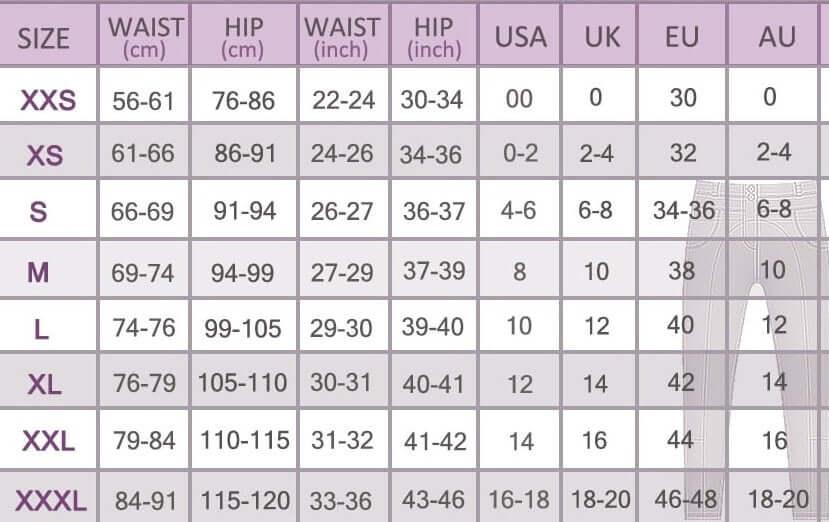829x522 pixels.
Task: Click the M size row label
Action: pos(38,272)
